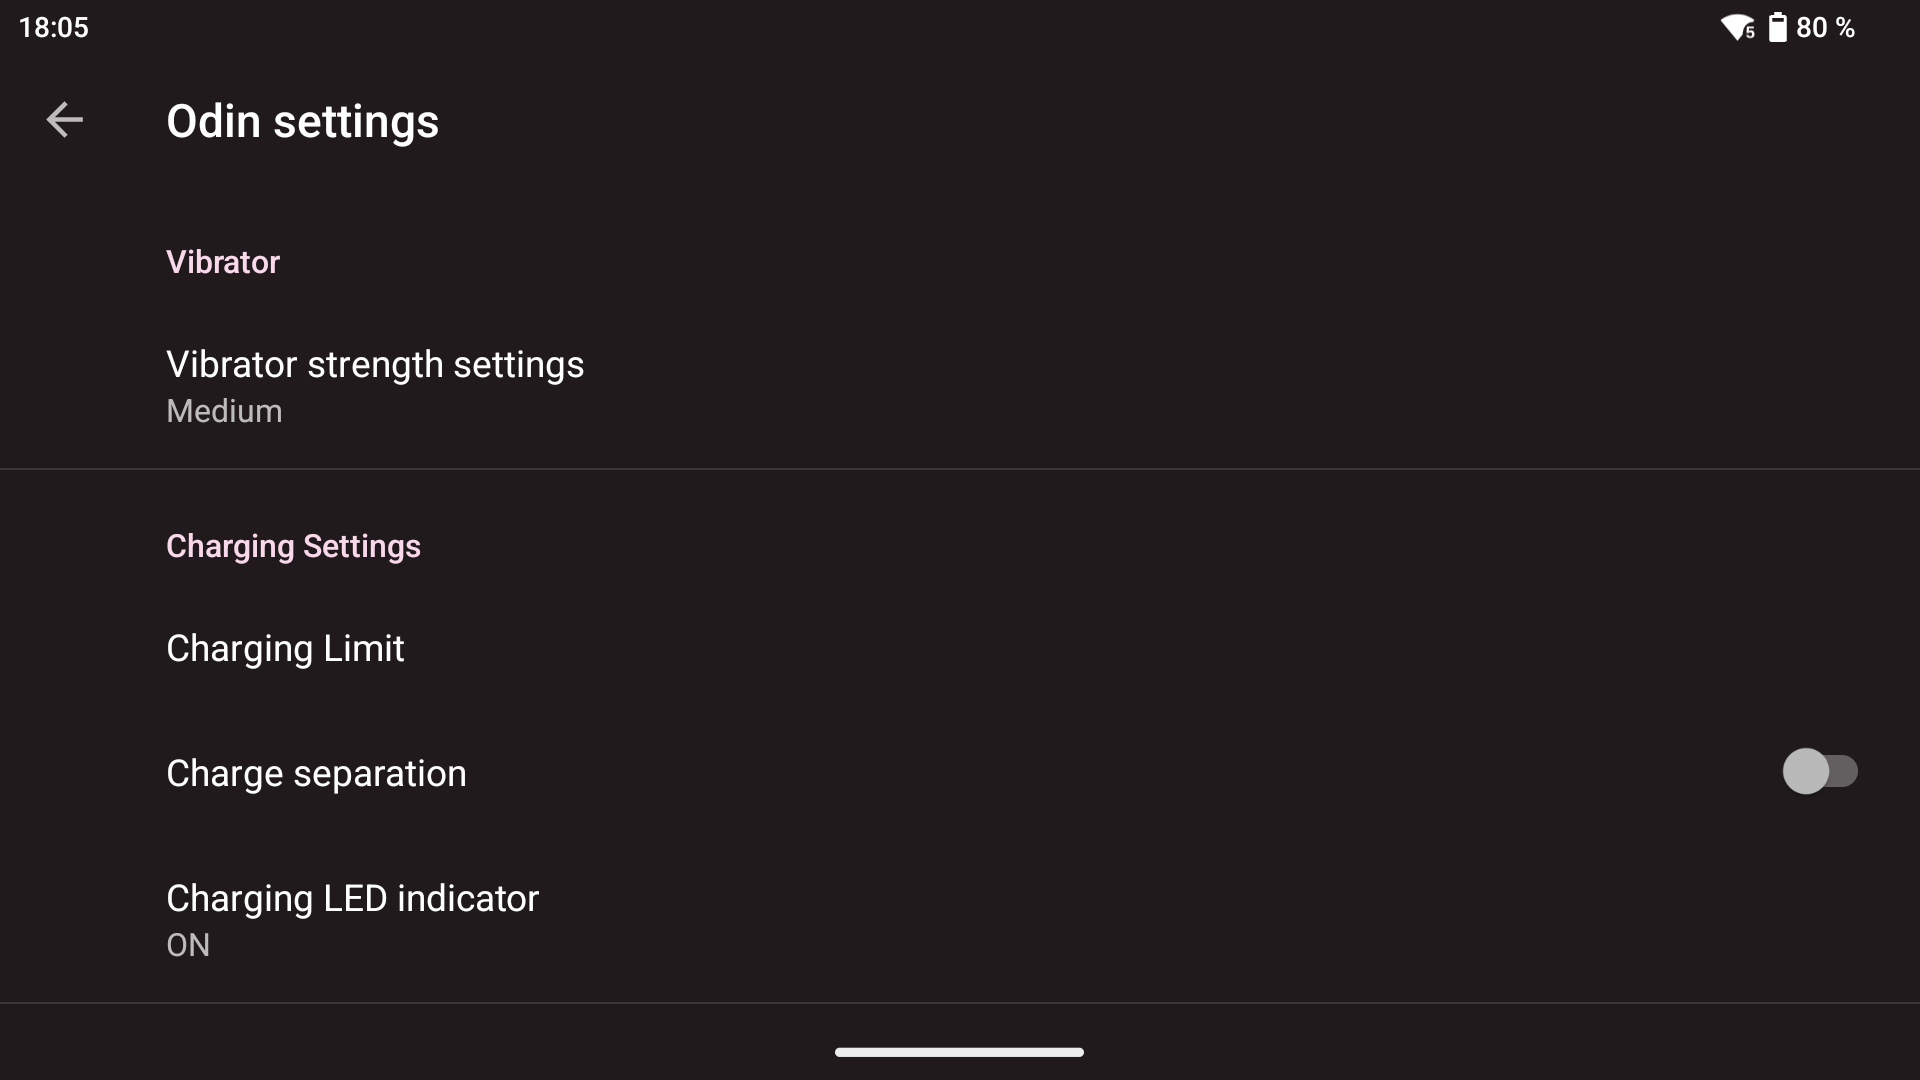Click the Charging Settings section header

pos(293,546)
